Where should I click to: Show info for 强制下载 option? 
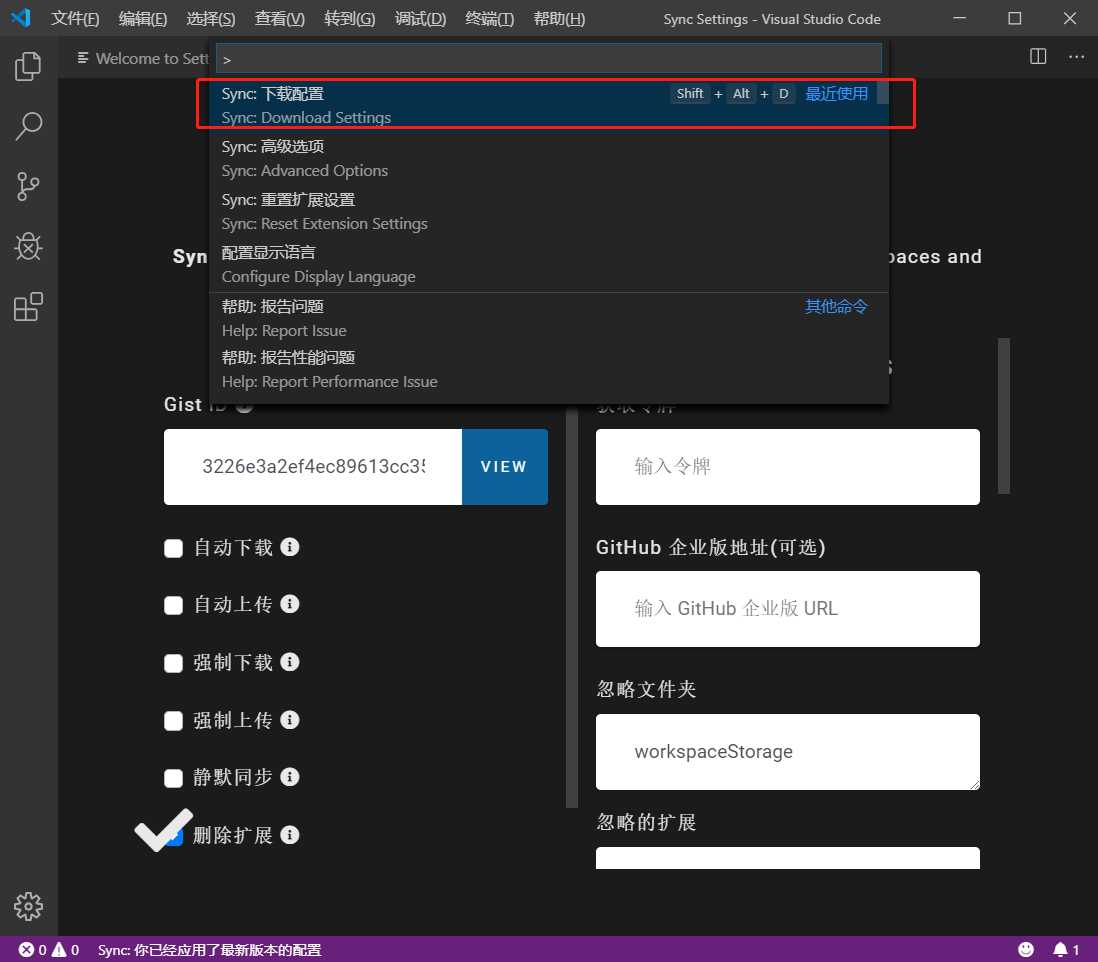click(x=289, y=662)
